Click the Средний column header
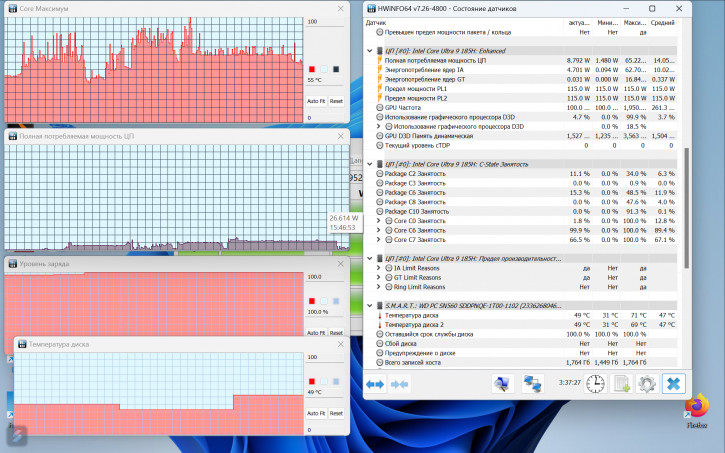This screenshot has width=725, height=453. pyautogui.click(x=663, y=23)
